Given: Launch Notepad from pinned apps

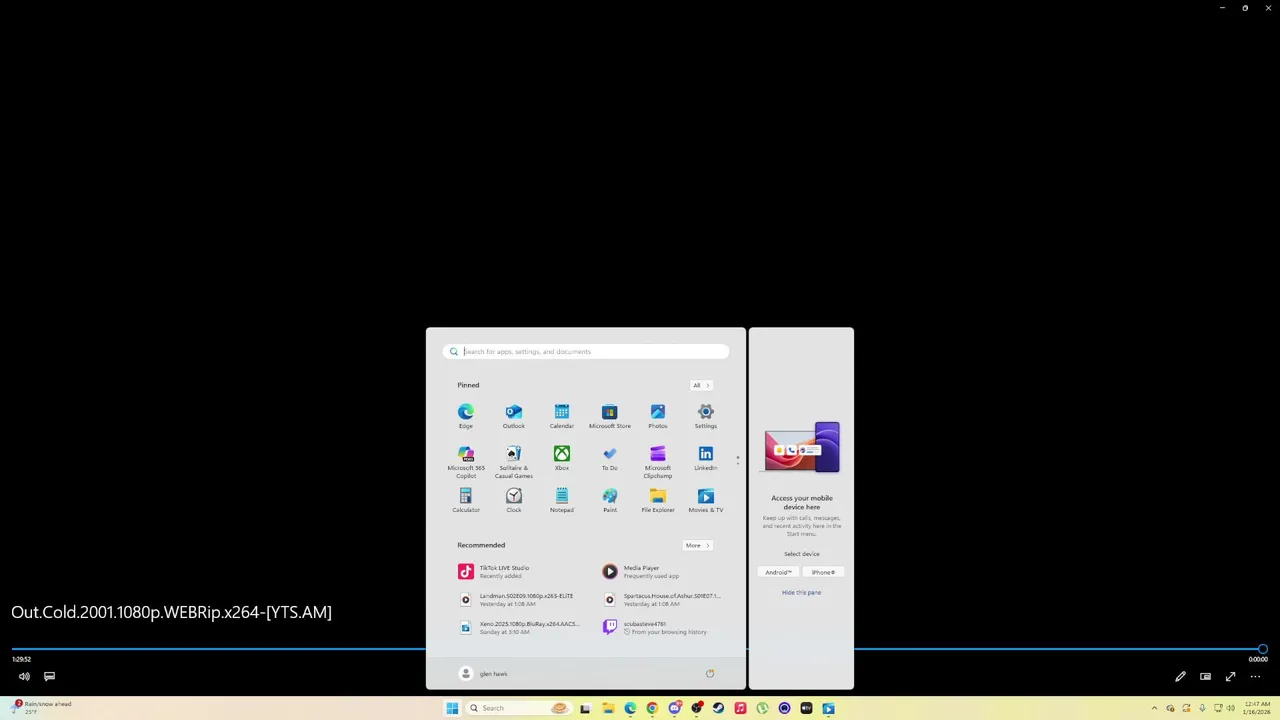Looking at the screenshot, I should pyautogui.click(x=562, y=501).
